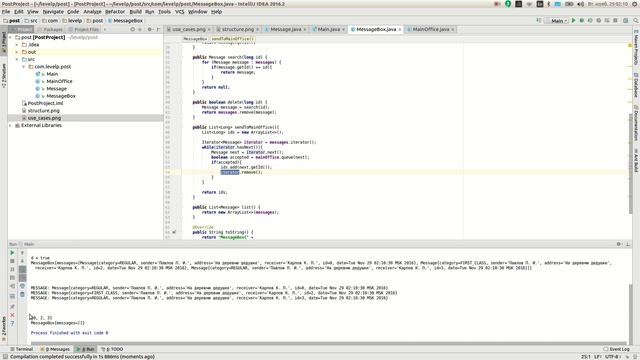Select MainOffice class in project tree
Image resolution: width=640 pixels, height=360 pixels.
coord(59,81)
